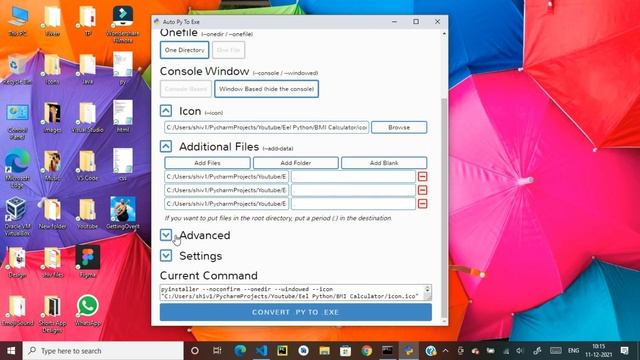Select the Microsoft Edge desktop shortcut
The image size is (640, 360).
tap(18, 169)
